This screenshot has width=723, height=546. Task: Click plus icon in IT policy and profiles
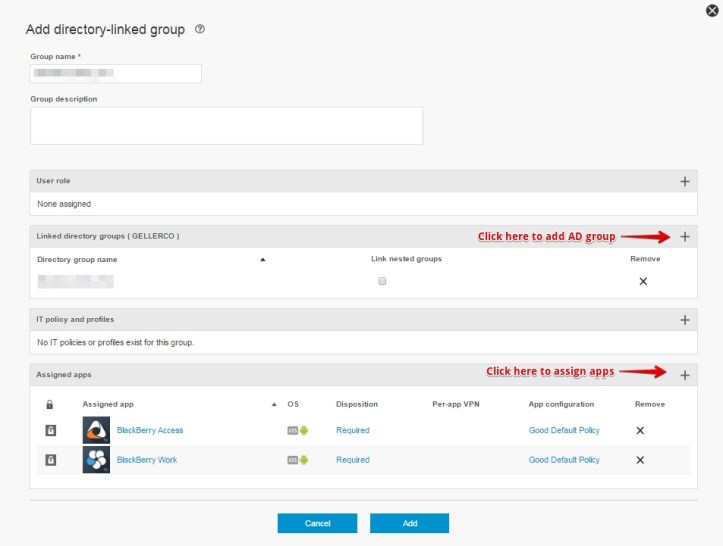coord(685,320)
